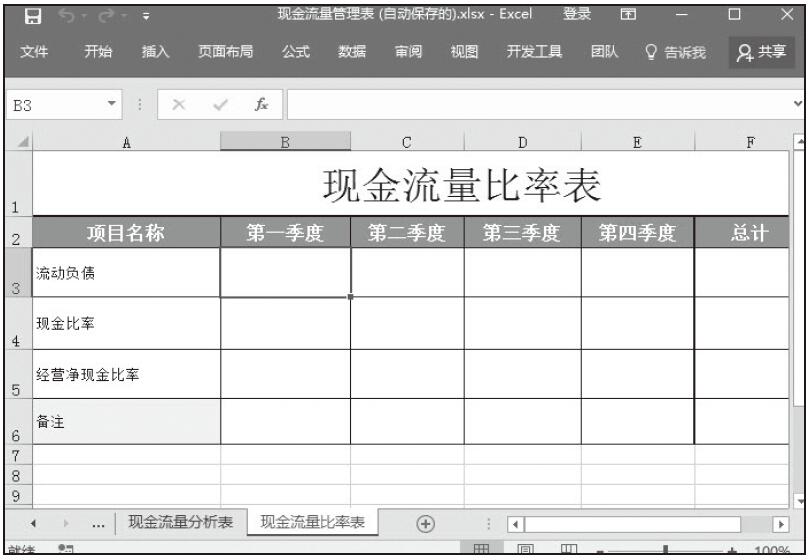Screen dimensions: 809x560
Task: Select the 流动负债 cell in column A
Action: (x=126, y=273)
